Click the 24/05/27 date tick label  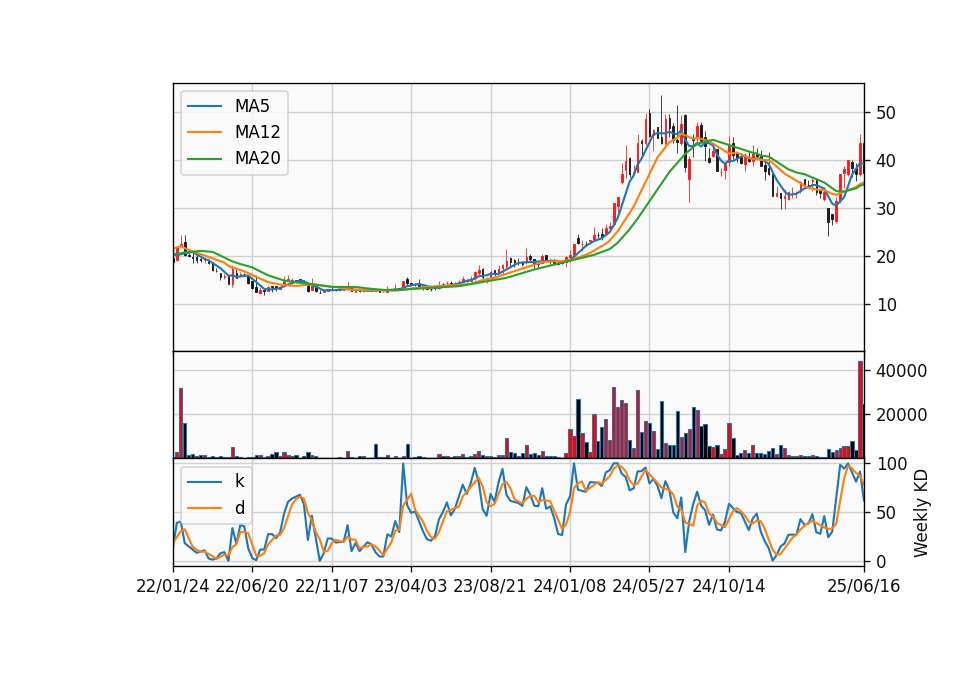pos(649,587)
